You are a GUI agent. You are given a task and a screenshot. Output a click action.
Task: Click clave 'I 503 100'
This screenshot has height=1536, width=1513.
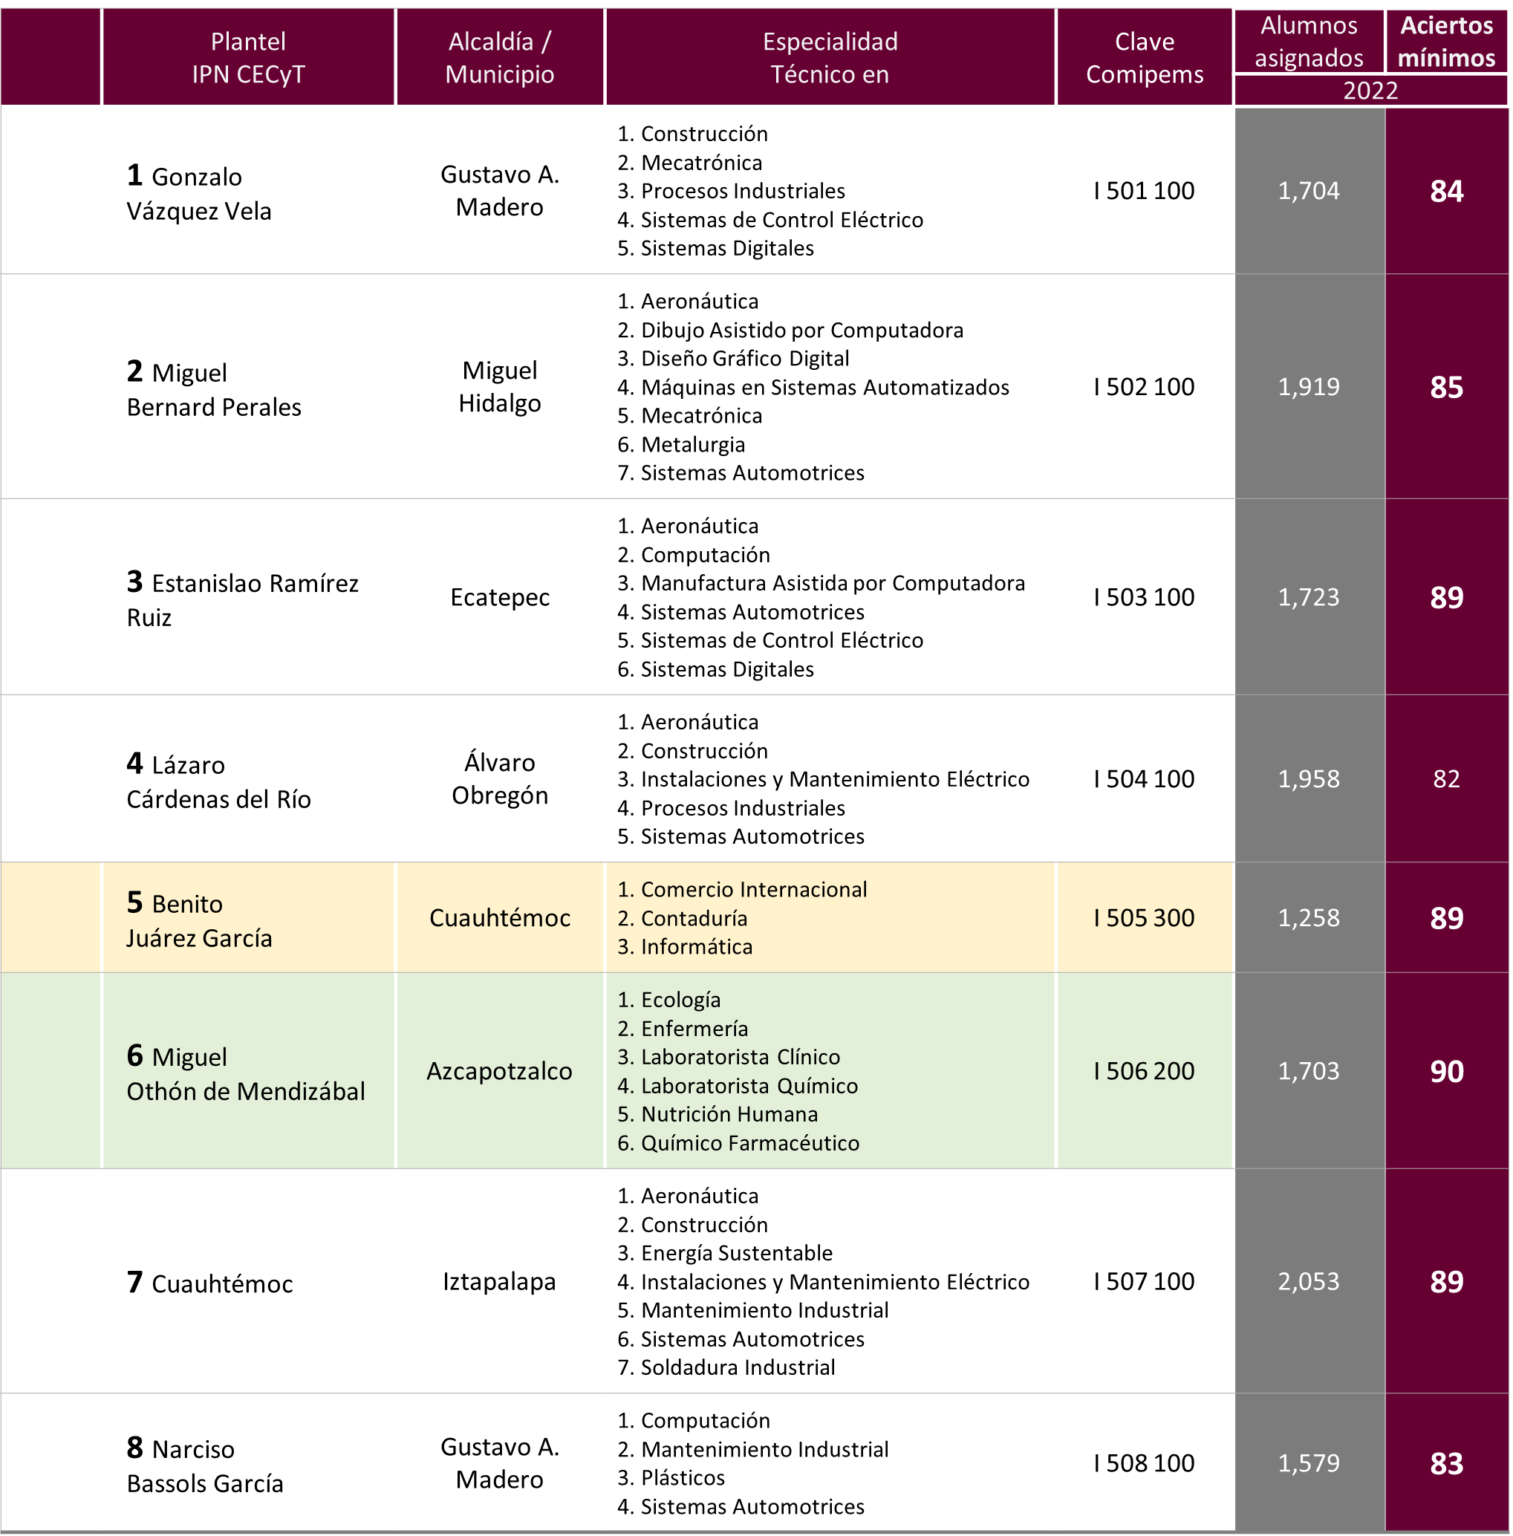click(1144, 597)
